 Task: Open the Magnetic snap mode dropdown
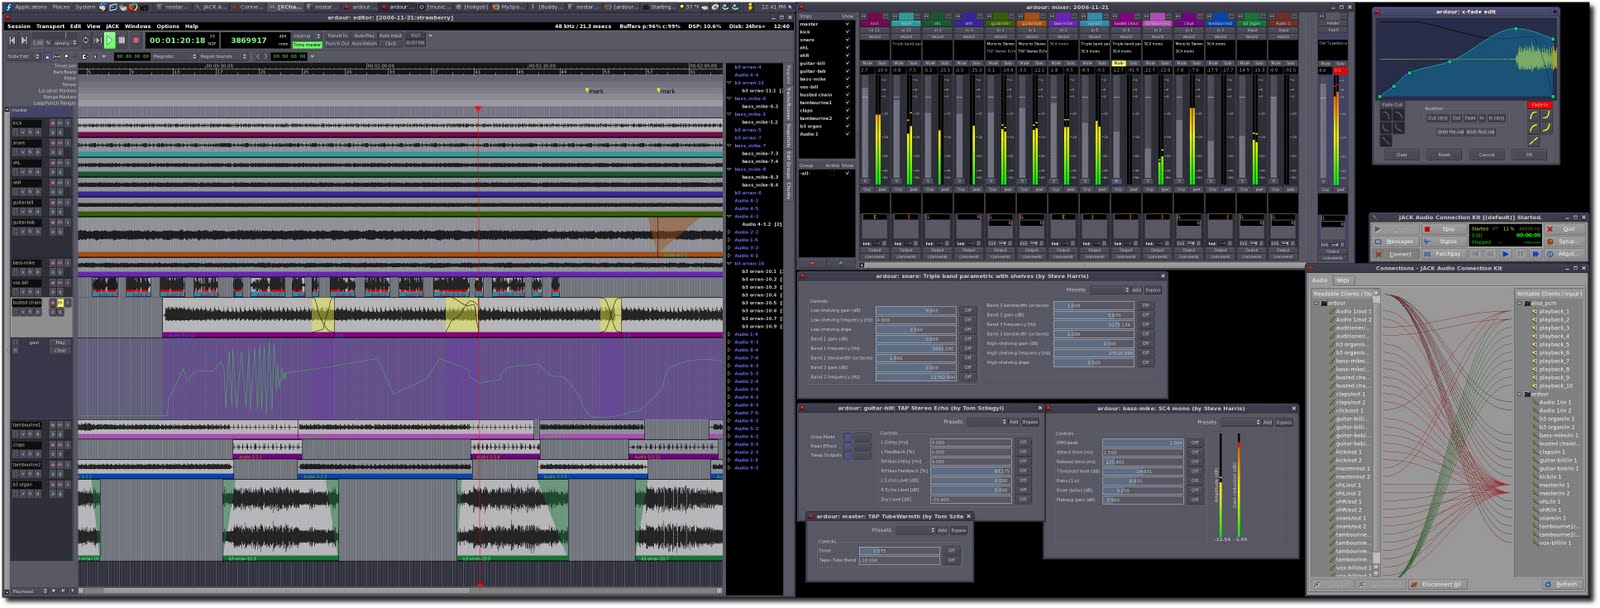[x=175, y=56]
